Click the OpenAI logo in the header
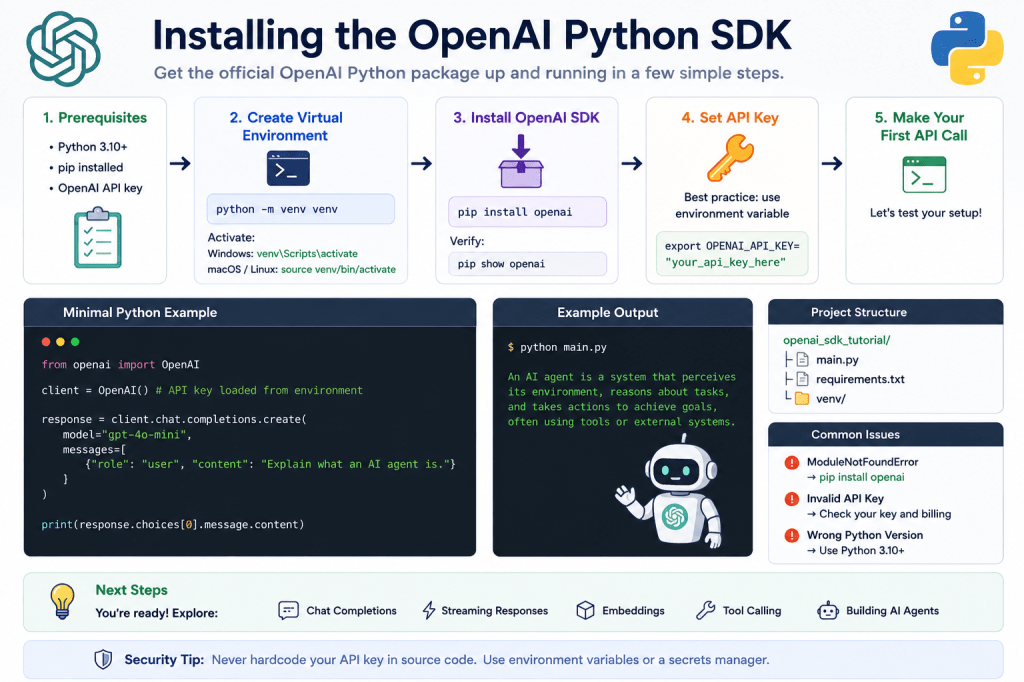Image resolution: width=1024 pixels, height=682 pixels. [63, 49]
